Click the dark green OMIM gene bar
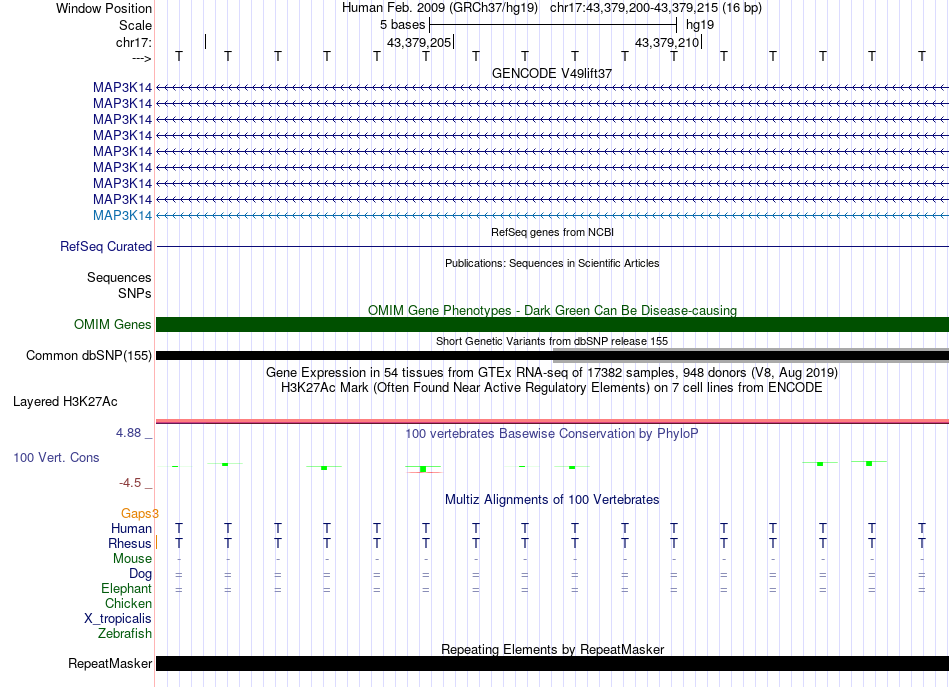950x687 pixels. 552,325
